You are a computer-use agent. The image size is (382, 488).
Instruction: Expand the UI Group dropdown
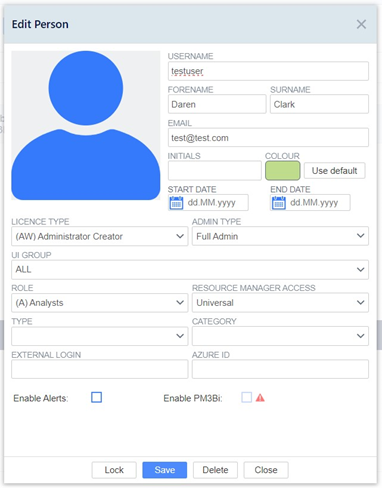tap(190, 269)
